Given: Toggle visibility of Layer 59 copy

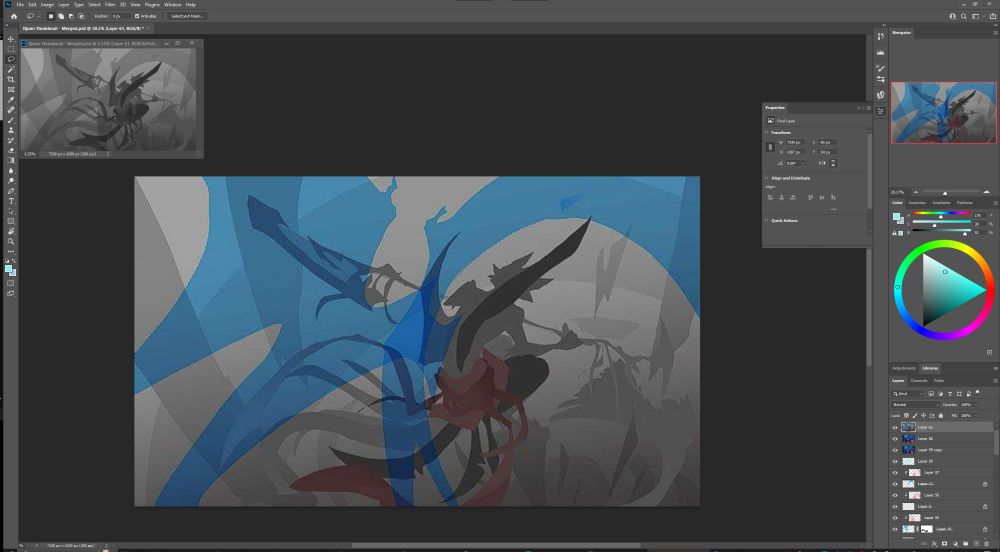Looking at the screenshot, I should [x=895, y=450].
